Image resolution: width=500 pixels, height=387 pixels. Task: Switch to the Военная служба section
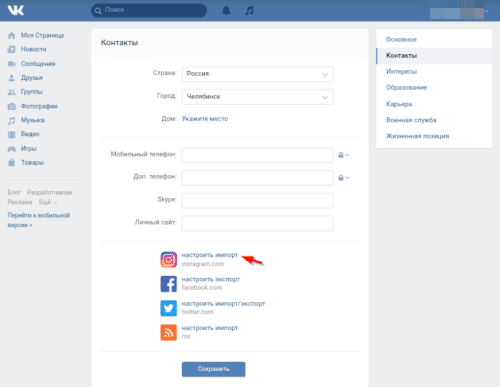[x=411, y=120]
